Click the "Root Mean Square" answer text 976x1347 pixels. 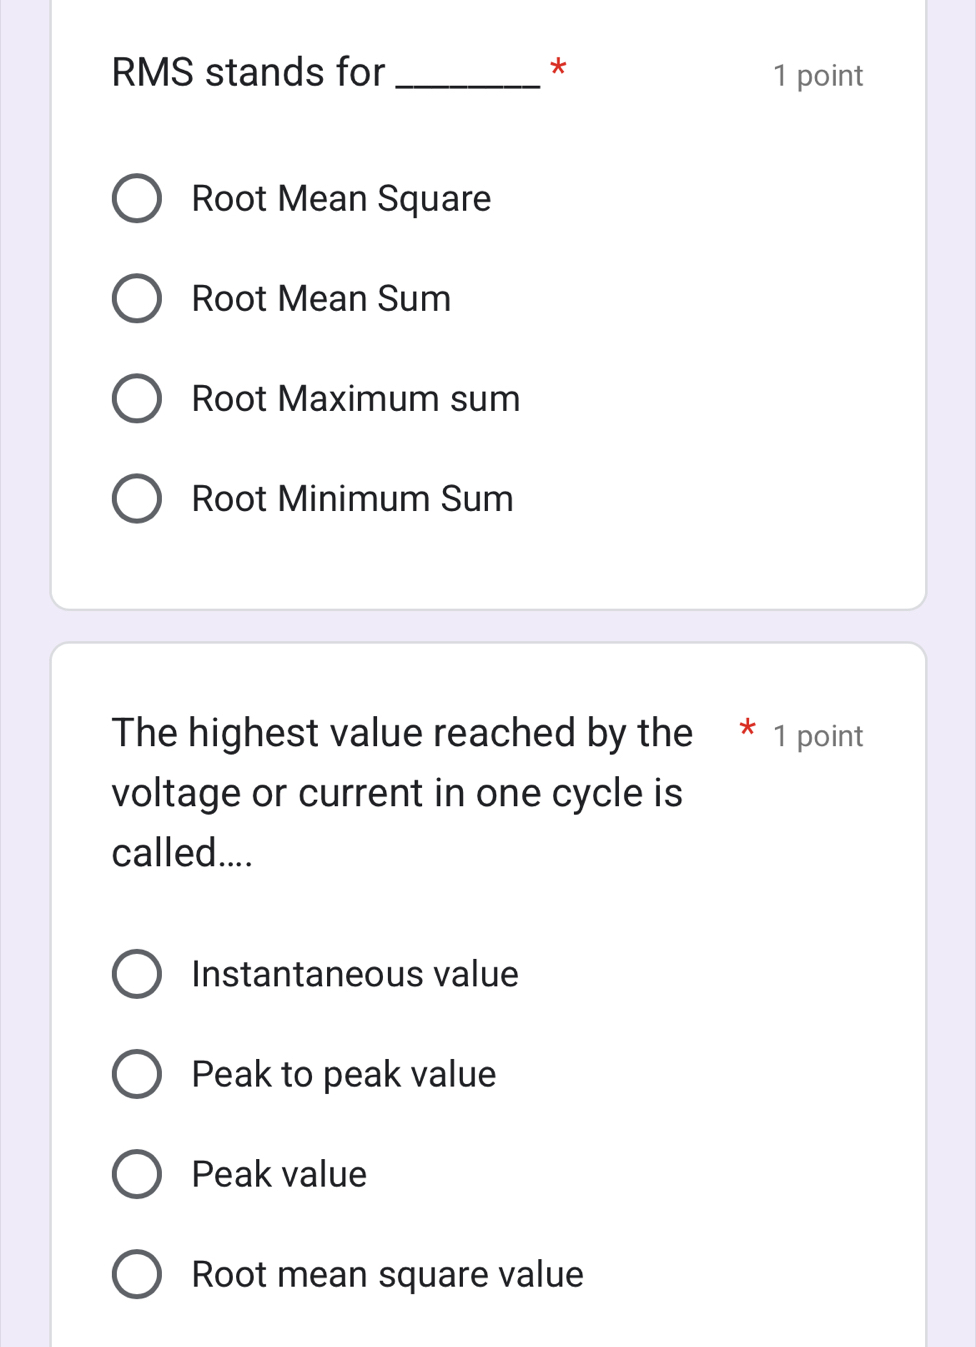click(x=341, y=198)
